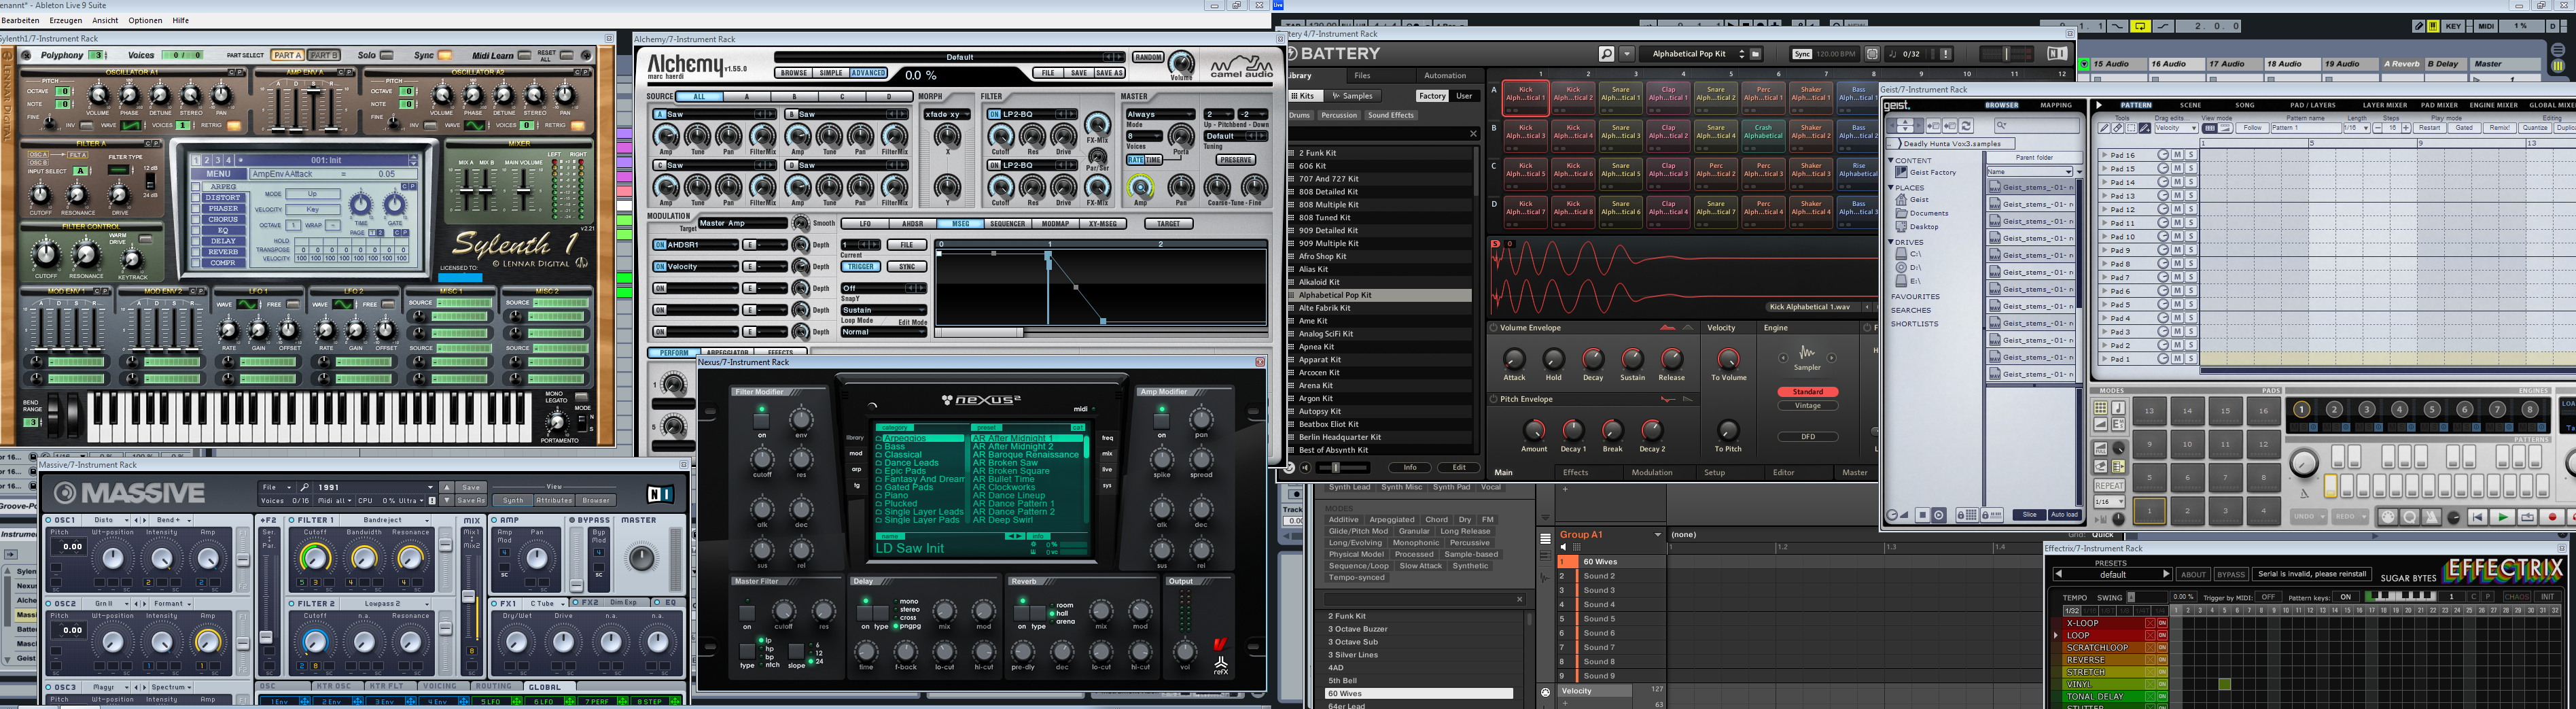This screenshot has height=709, width=2576.
Task: Click the Geist Quantize button
Action: coord(2536,128)
